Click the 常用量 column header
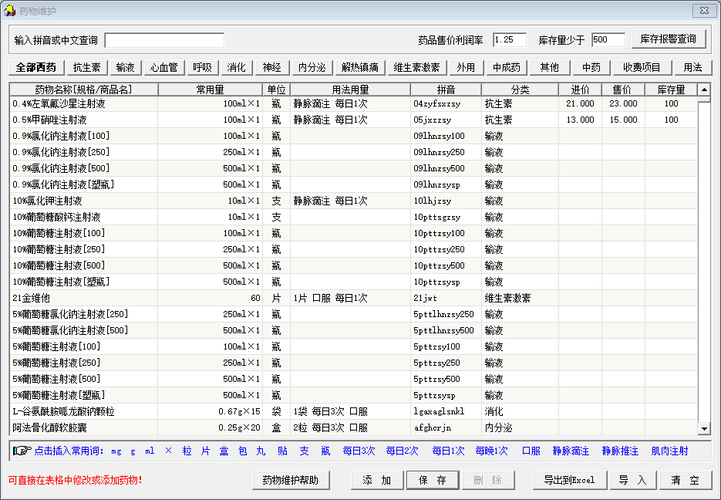Image resolution: width=721 pixels, height=500 pixels. point(210,89)
